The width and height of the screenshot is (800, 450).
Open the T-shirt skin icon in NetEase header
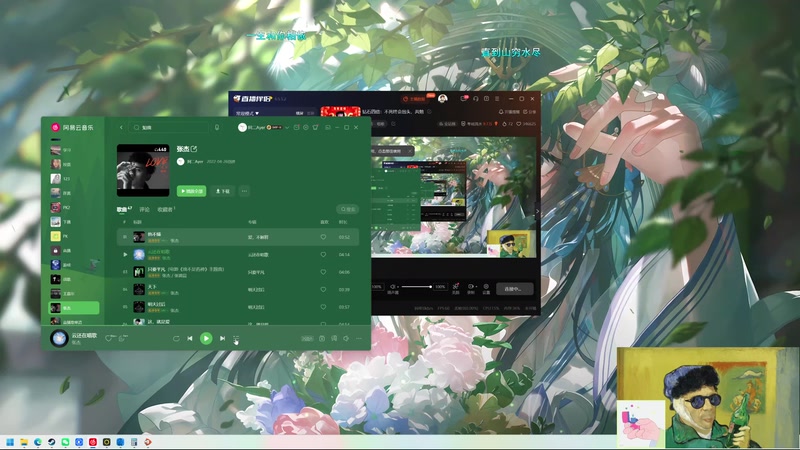tap(315, 128)
